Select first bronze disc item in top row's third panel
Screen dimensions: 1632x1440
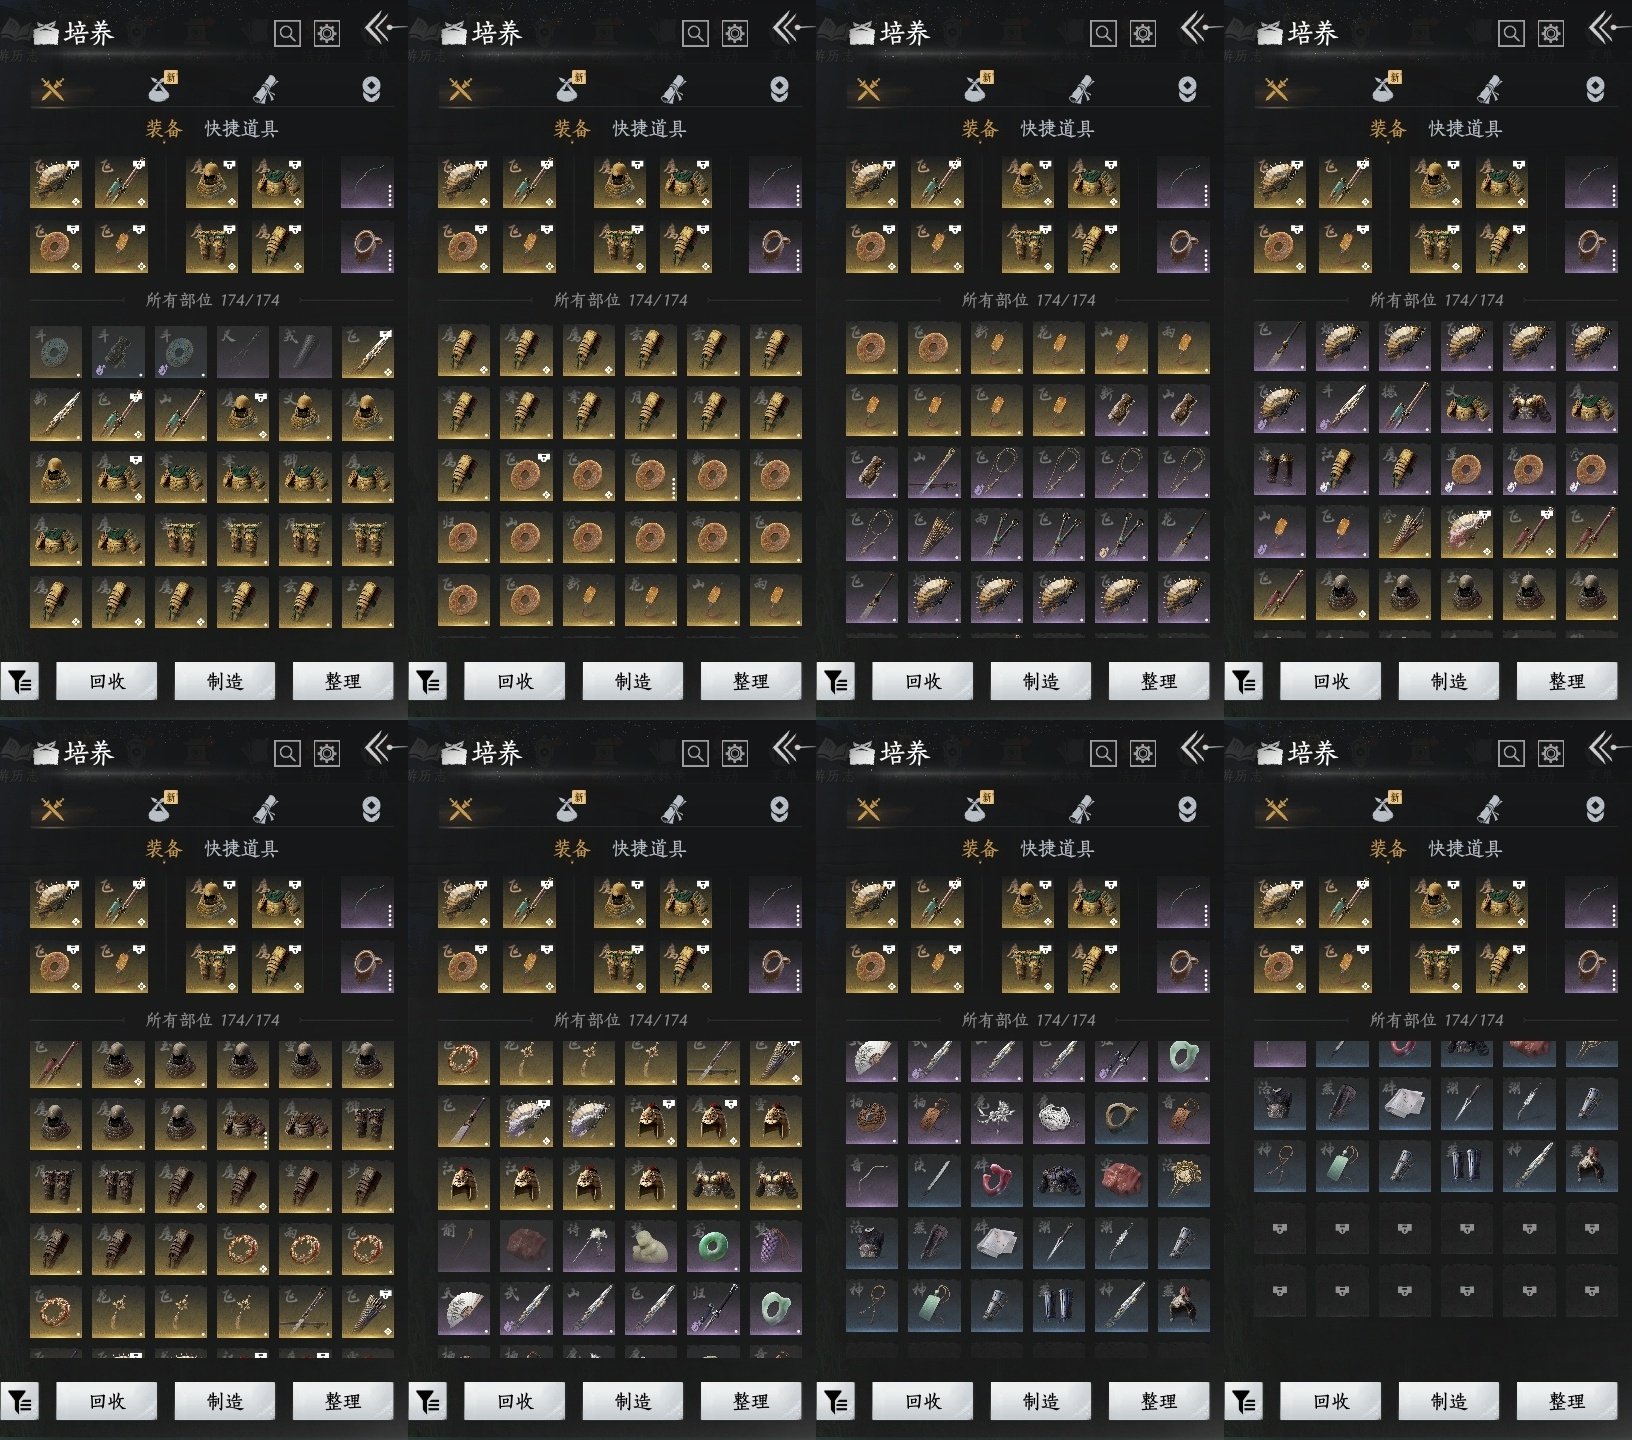click(871, 348)
